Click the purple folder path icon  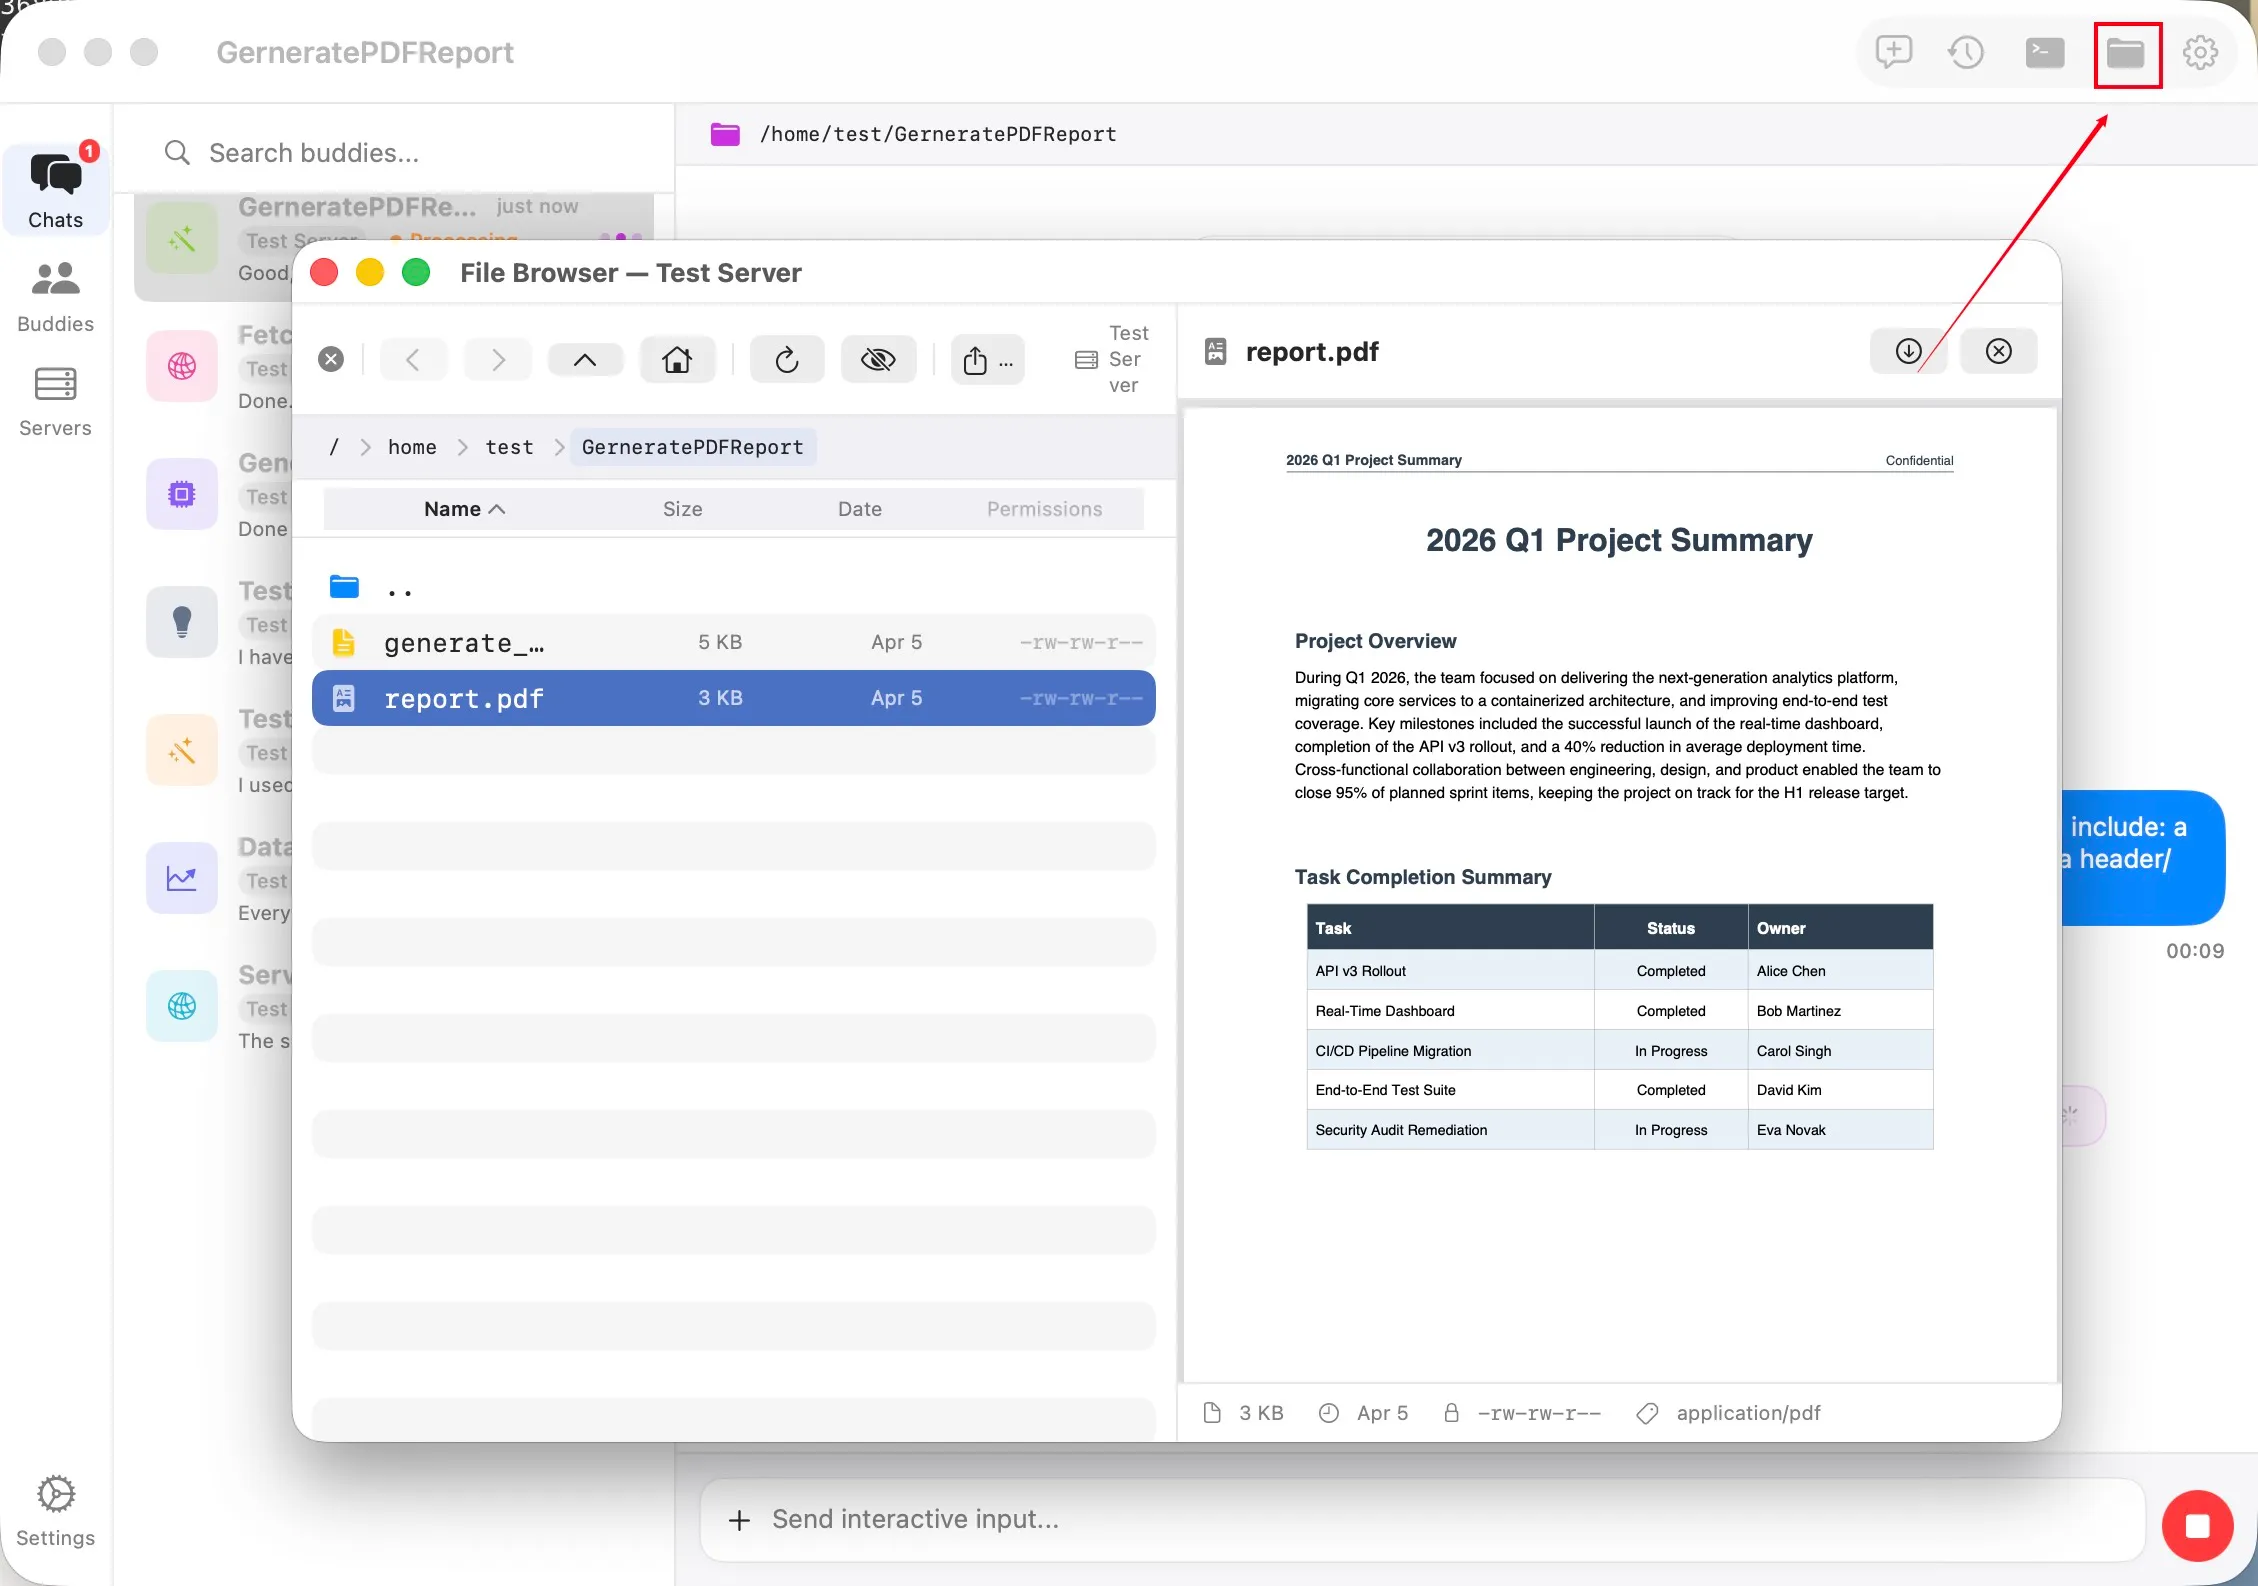tap(725, 134)
